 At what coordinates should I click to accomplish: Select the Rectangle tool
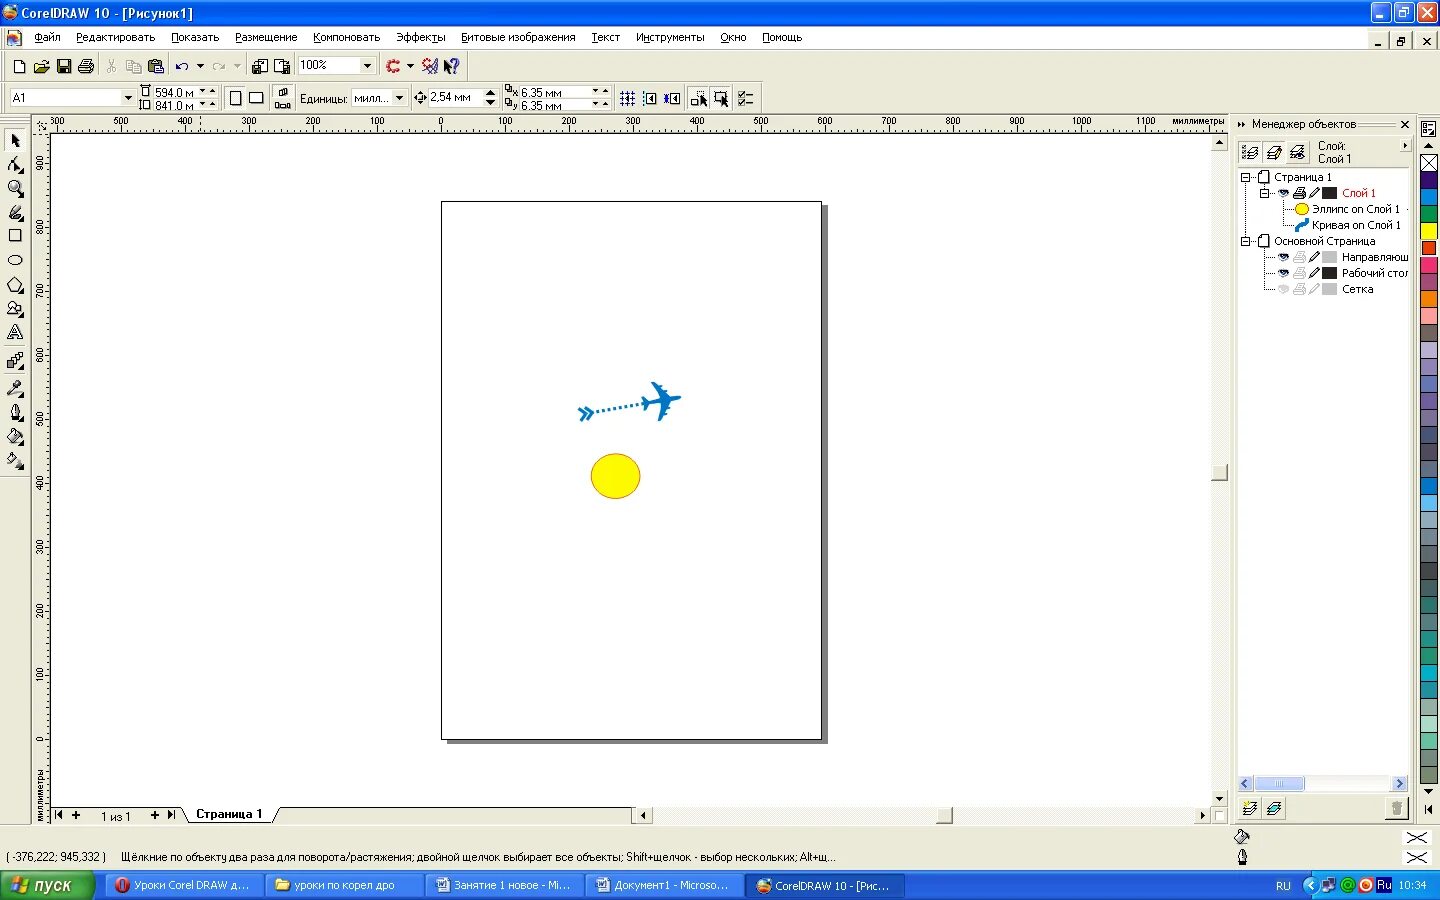point(15,236)
